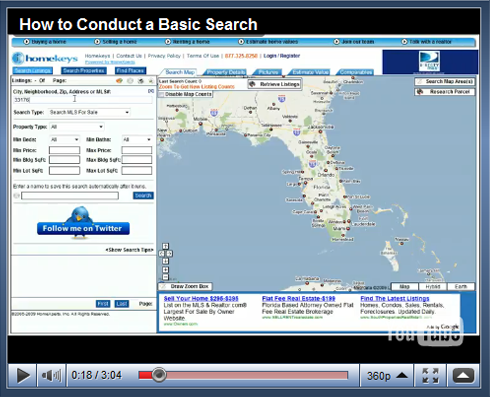Click the Follow me on Twitter bird banner

click(x=83, y=222)
